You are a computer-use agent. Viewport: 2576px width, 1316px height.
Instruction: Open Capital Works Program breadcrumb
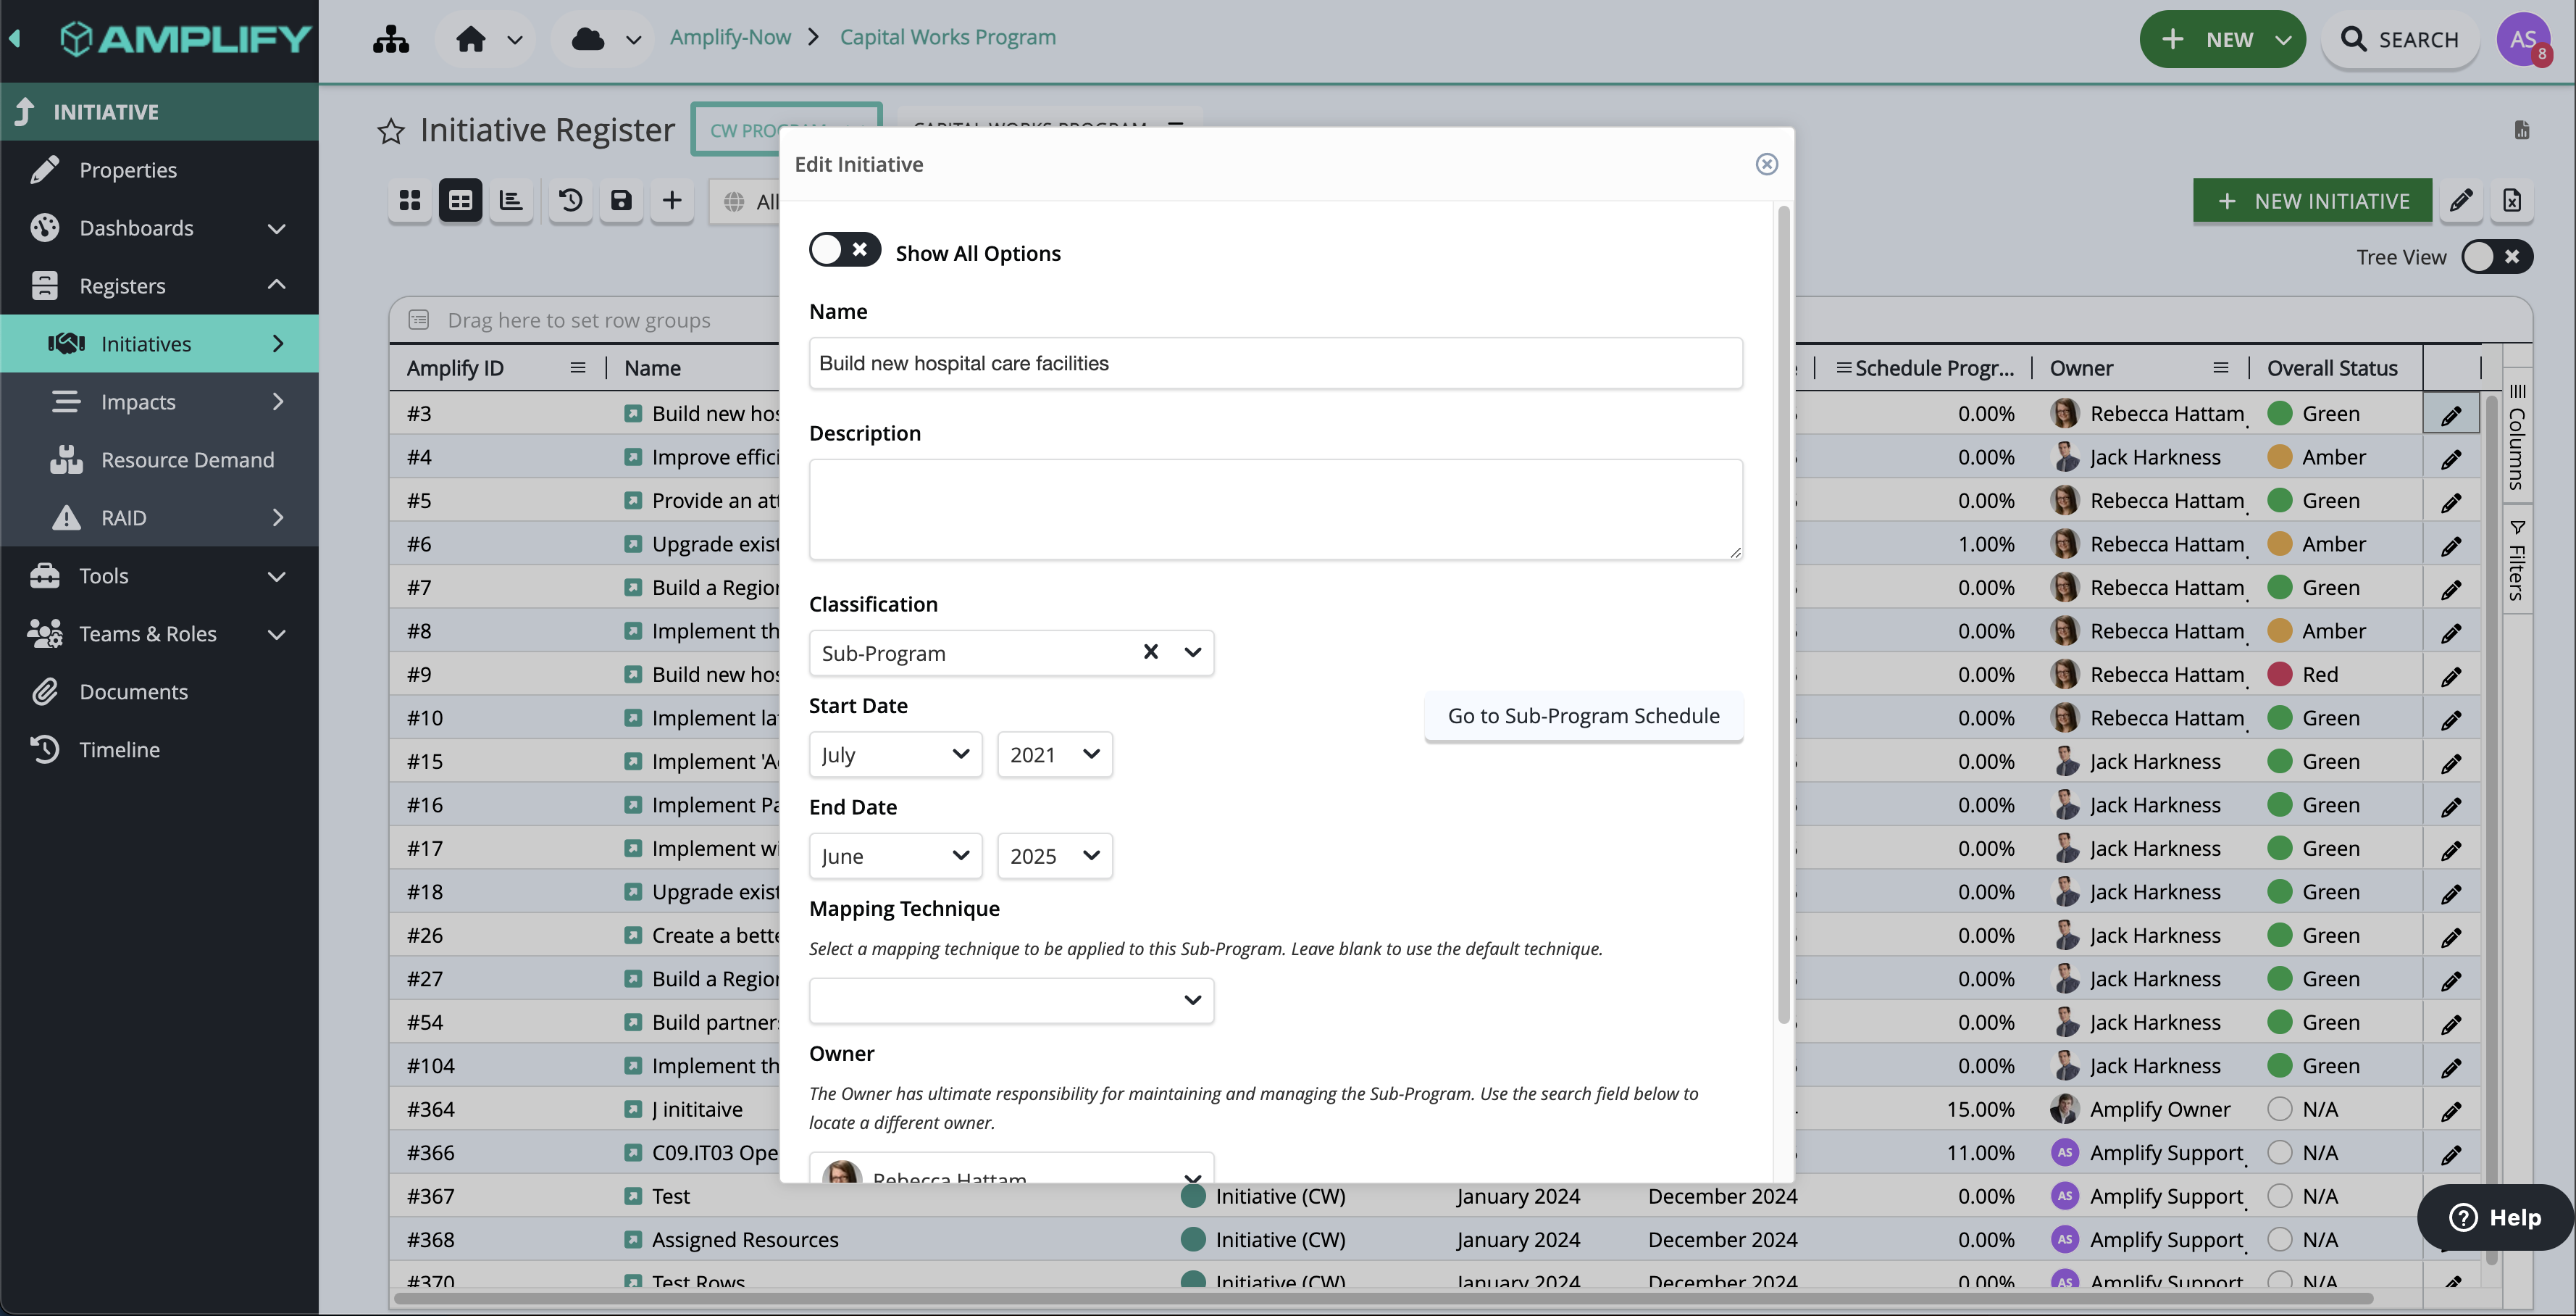[947, 37]
